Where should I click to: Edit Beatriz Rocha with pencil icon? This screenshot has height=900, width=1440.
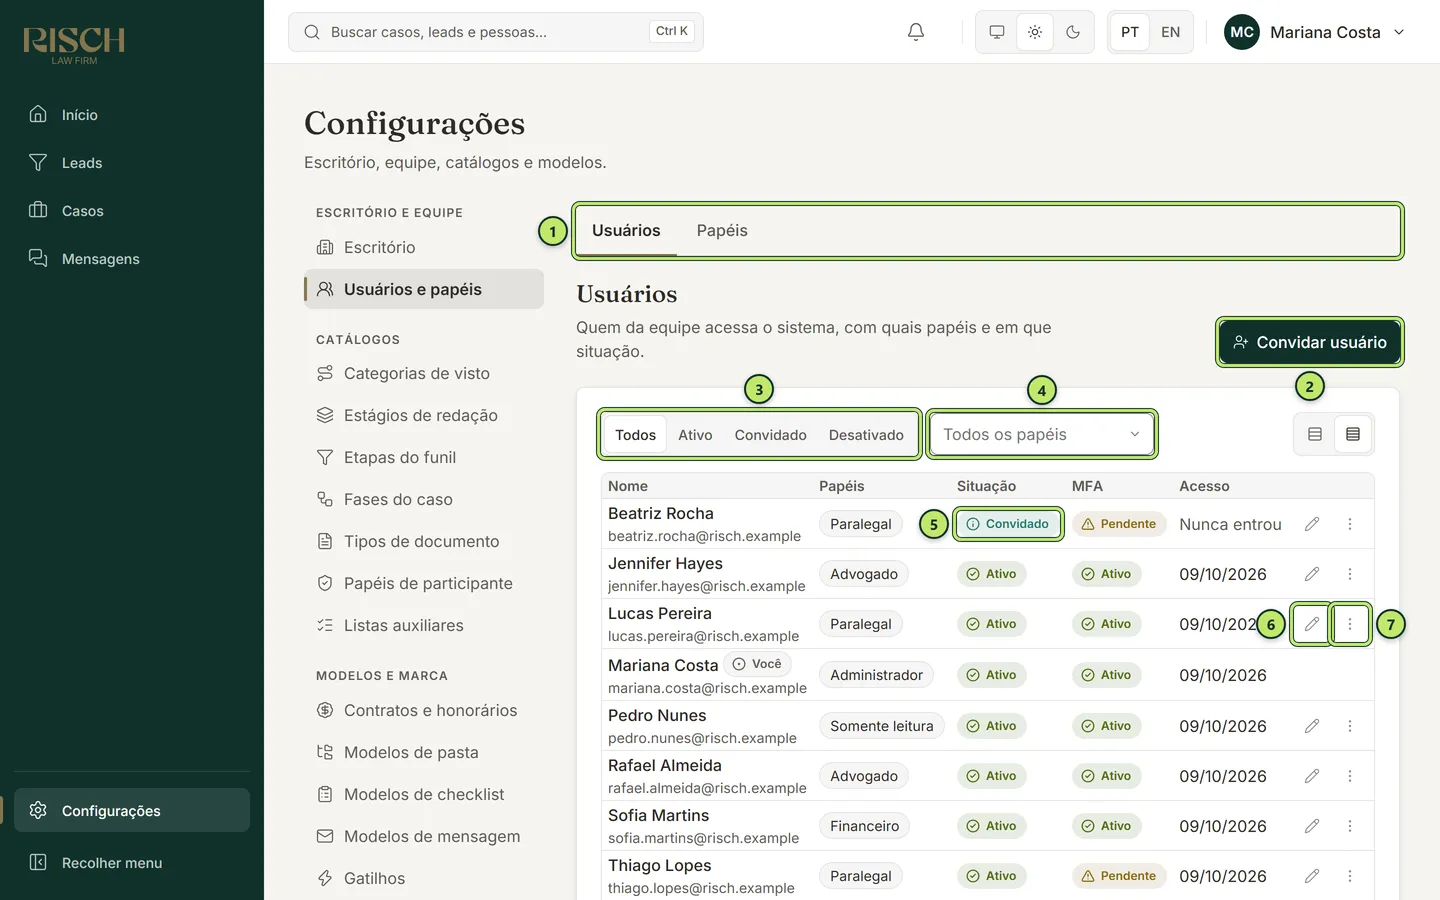[x=1312, y=524]
